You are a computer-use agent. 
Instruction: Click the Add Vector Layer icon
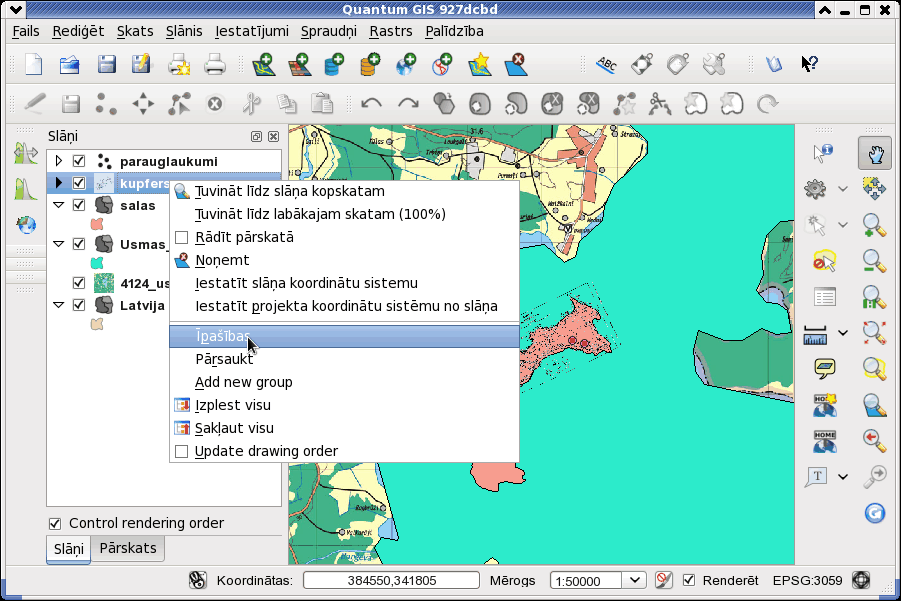tap(264, 64)
